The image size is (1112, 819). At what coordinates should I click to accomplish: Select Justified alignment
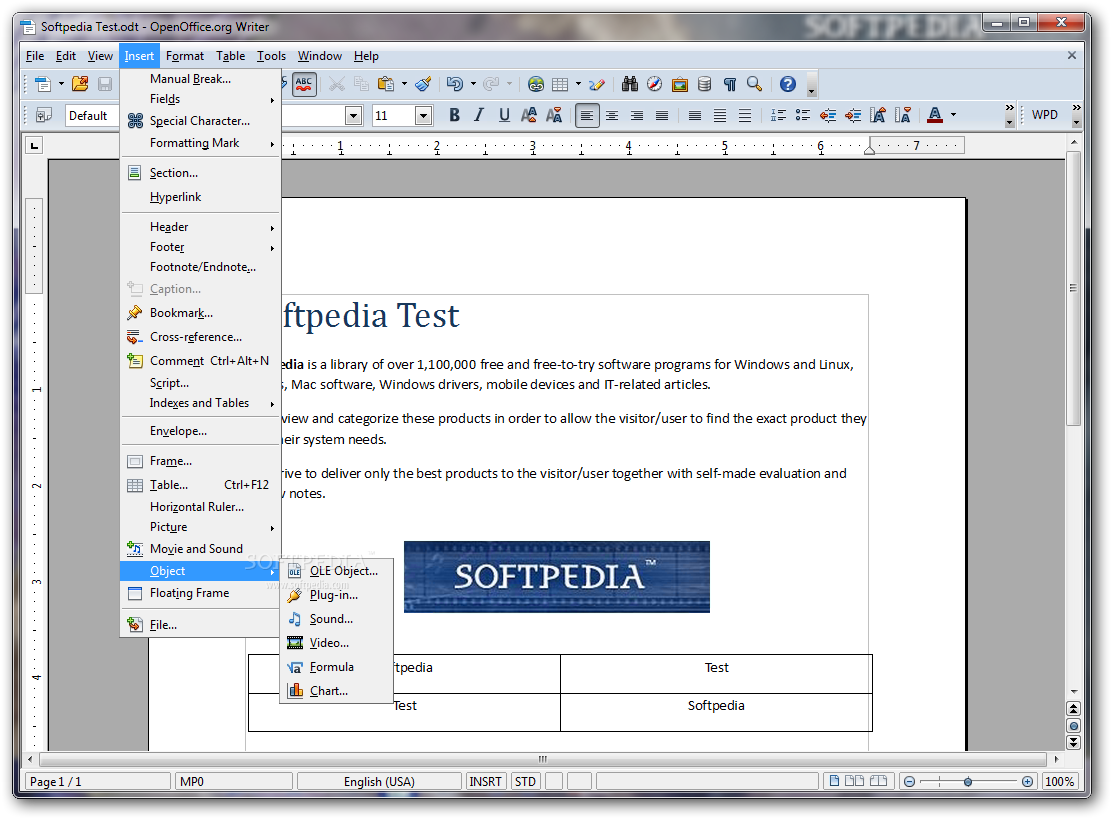(x=662, y=115)
